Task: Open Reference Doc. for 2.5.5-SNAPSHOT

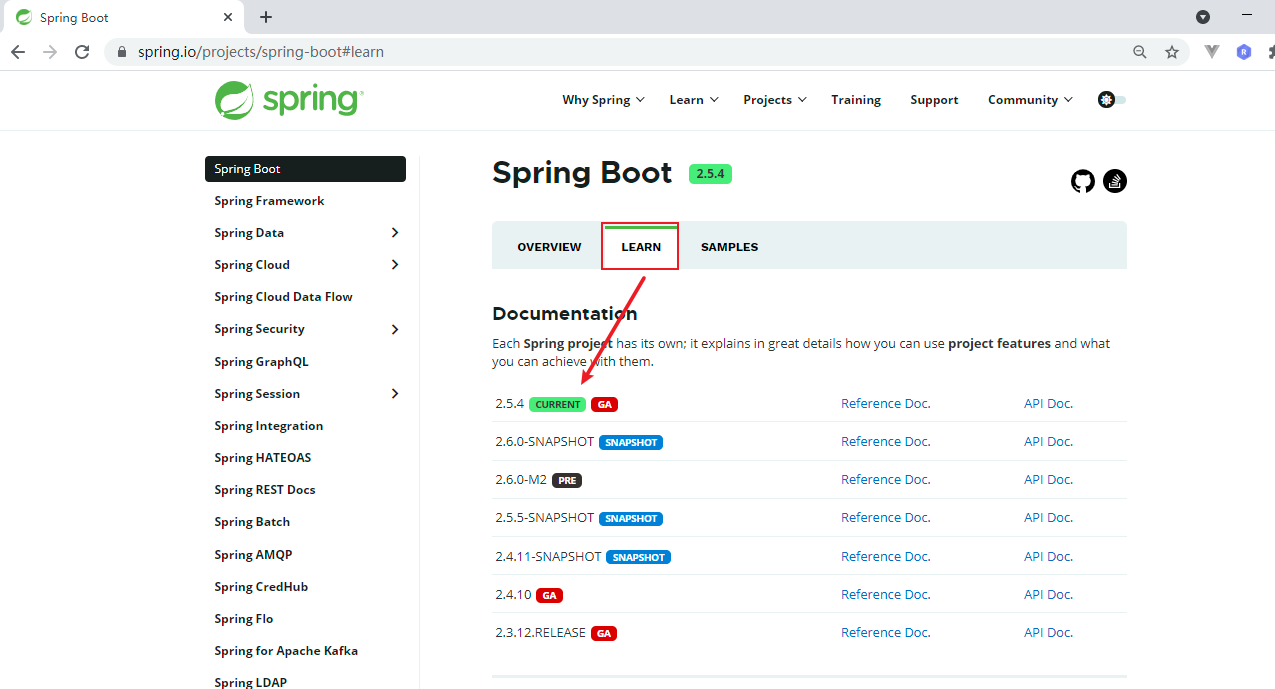Action: point(885,518)
